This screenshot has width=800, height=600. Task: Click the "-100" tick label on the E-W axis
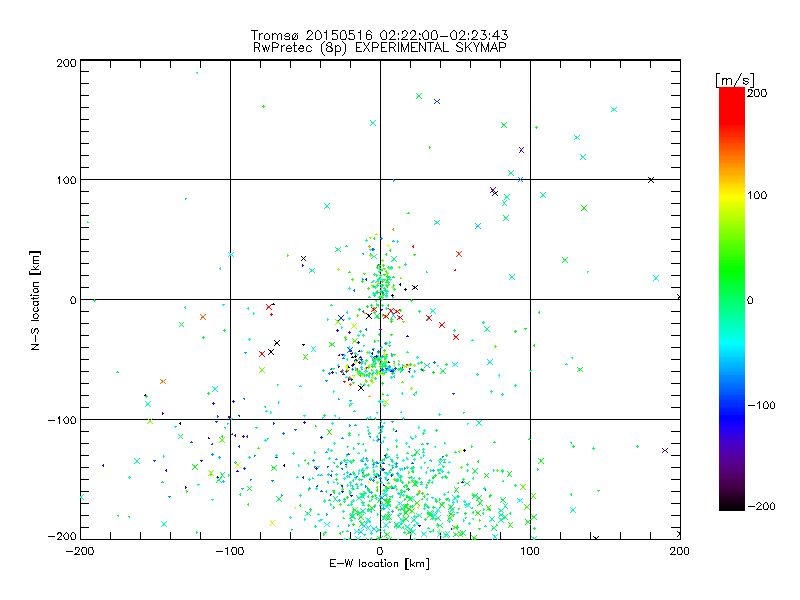pos(230,551)
